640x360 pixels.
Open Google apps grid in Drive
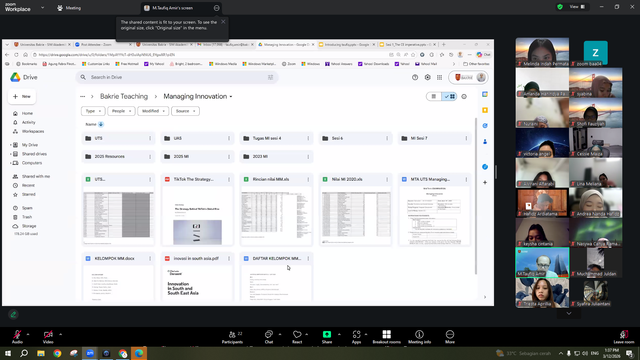coord(440,77)
